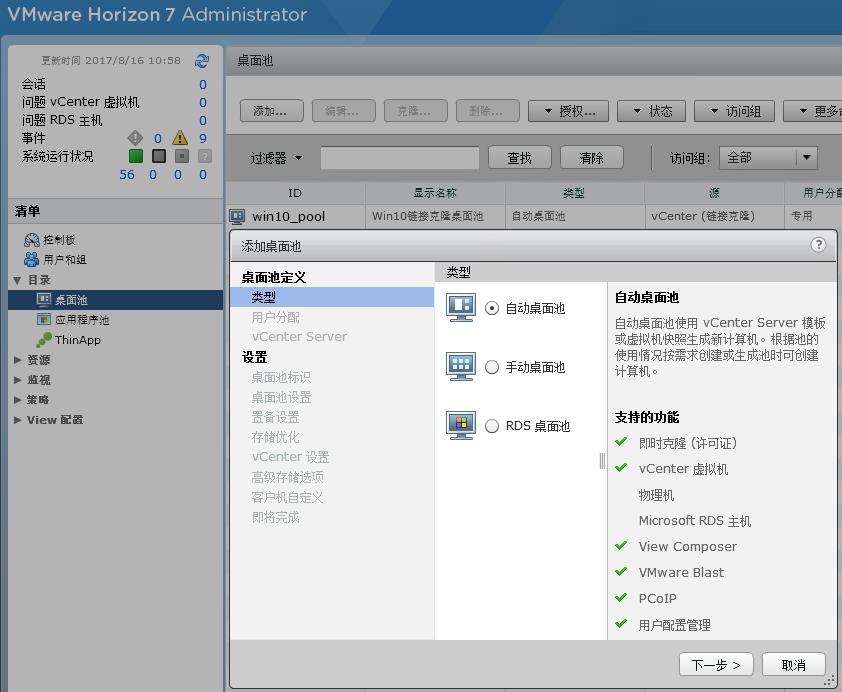Select 用户和组 in the left navigation
The width and height of the screenshot is (842, 692).
click(58, 257)
